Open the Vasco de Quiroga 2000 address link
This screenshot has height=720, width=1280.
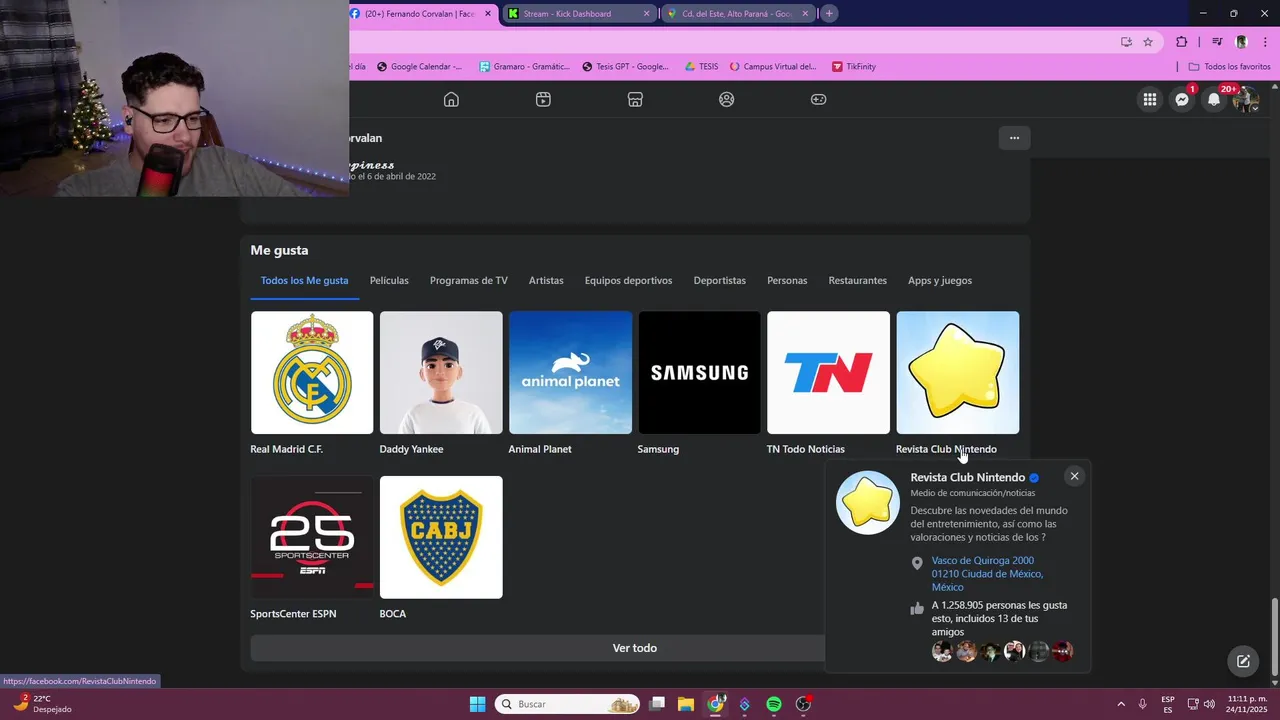(x=987, y=574)
